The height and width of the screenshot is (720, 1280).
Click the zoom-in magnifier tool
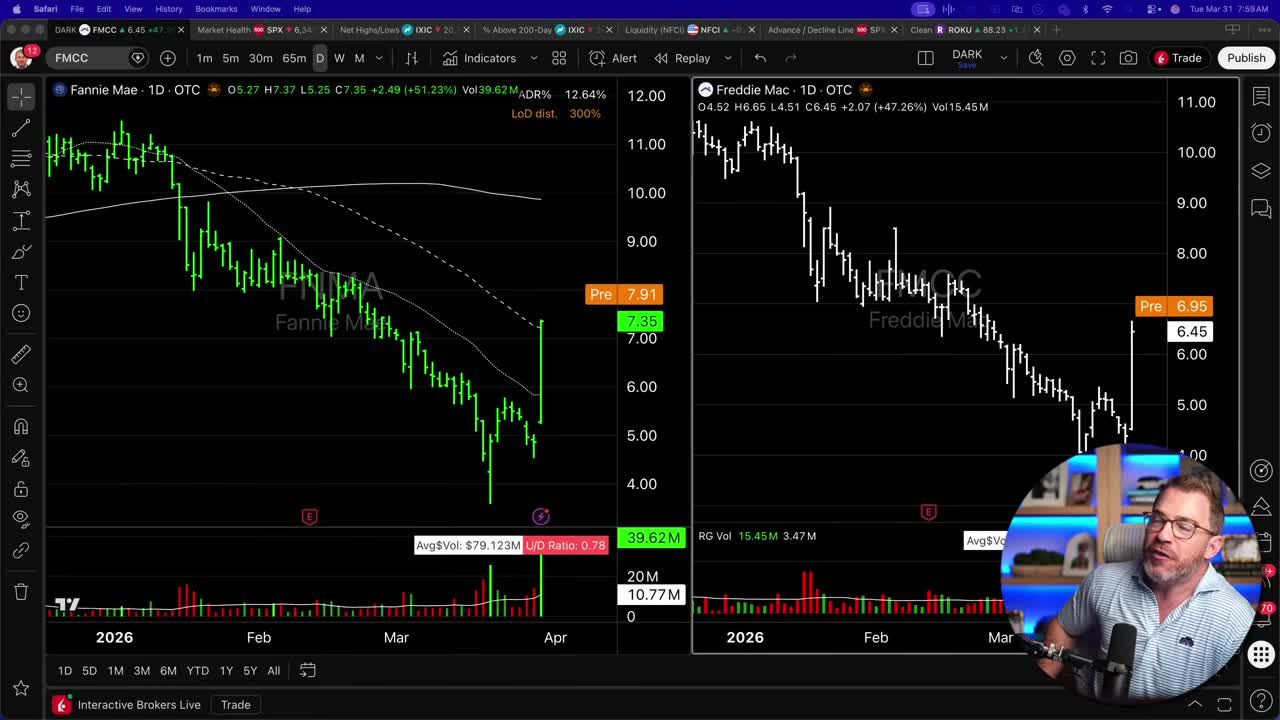(x=21, y=385)
